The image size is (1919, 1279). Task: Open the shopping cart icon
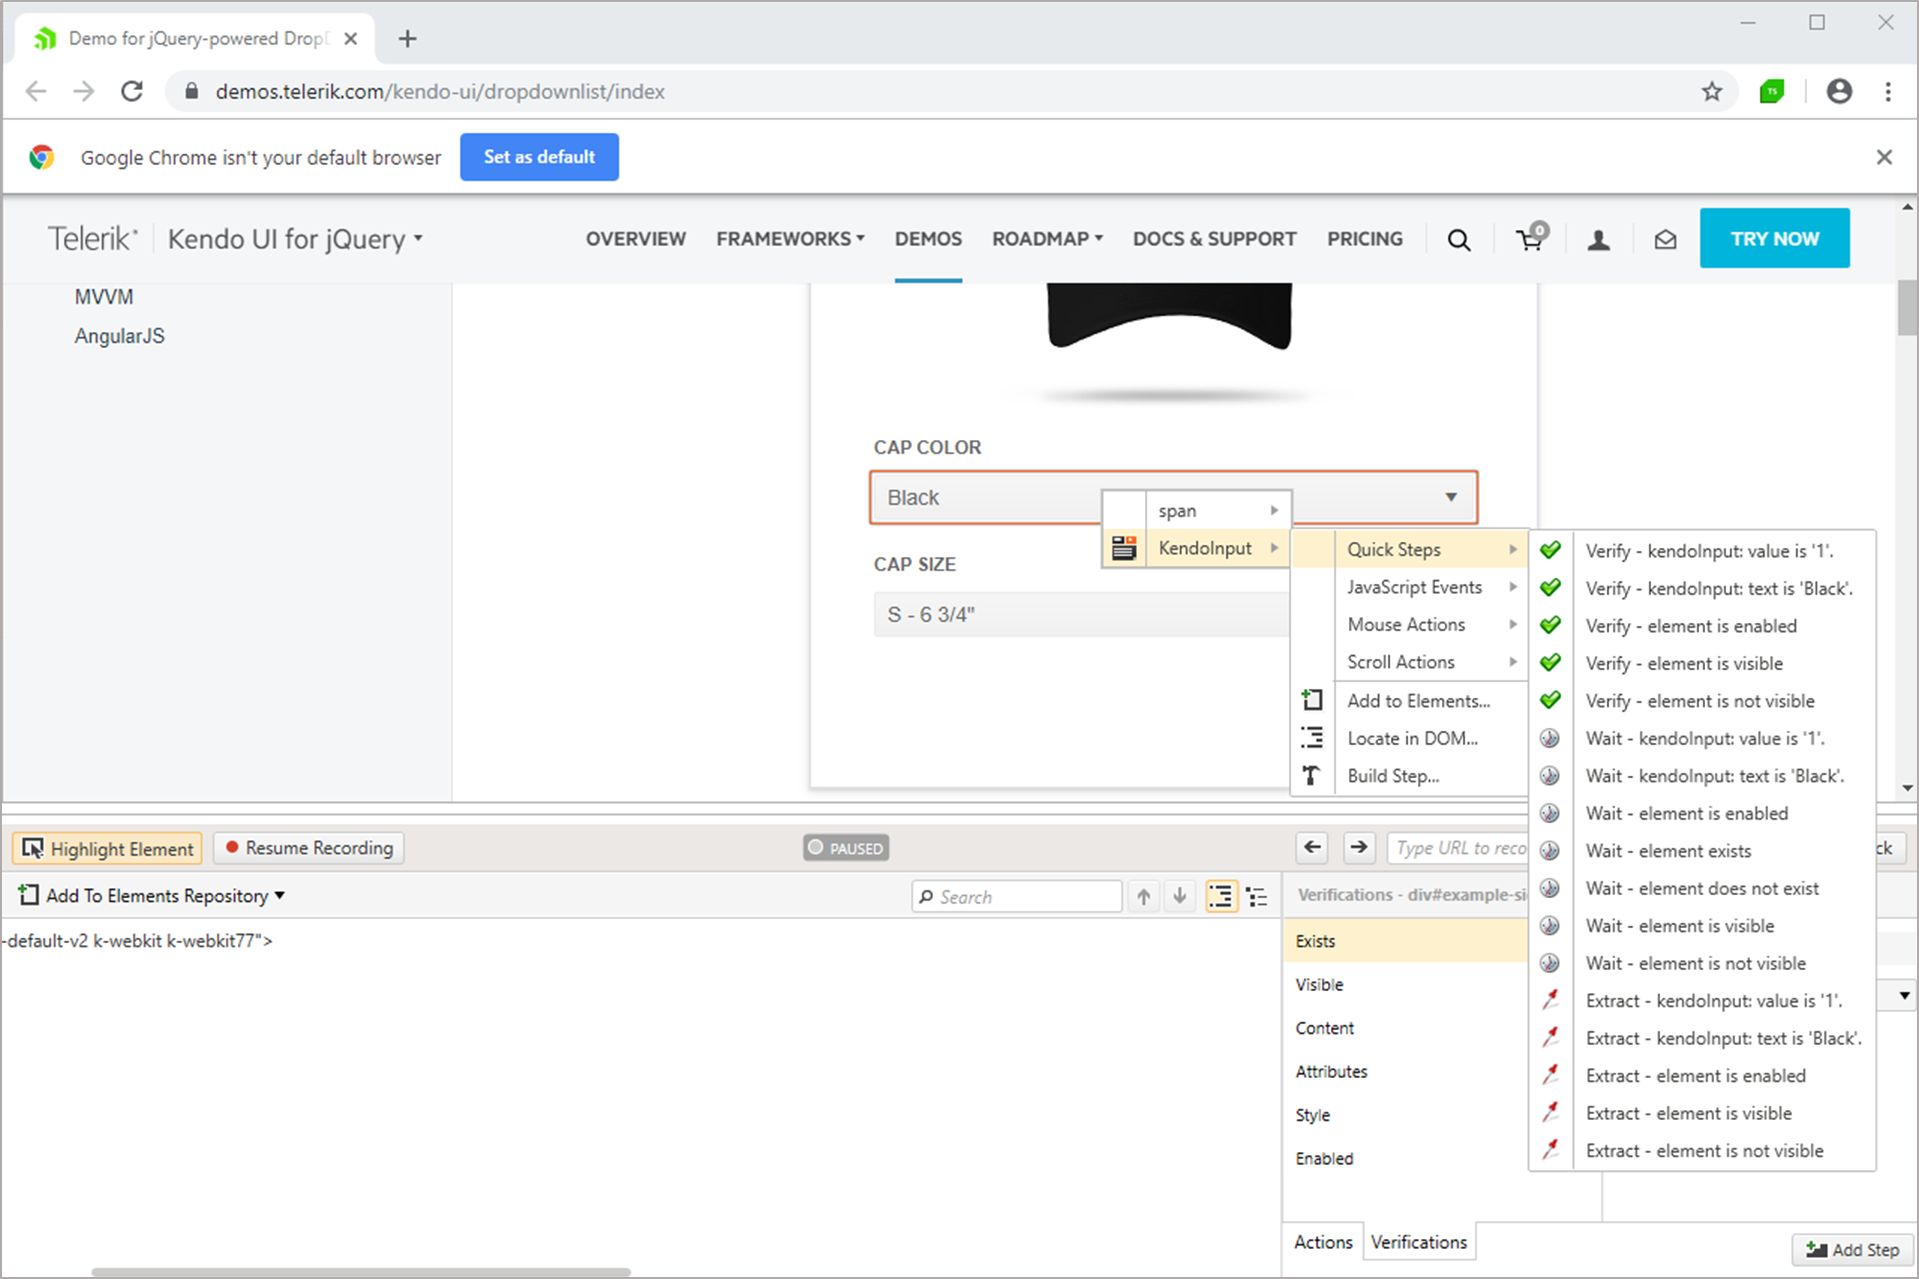point(1529,239)
